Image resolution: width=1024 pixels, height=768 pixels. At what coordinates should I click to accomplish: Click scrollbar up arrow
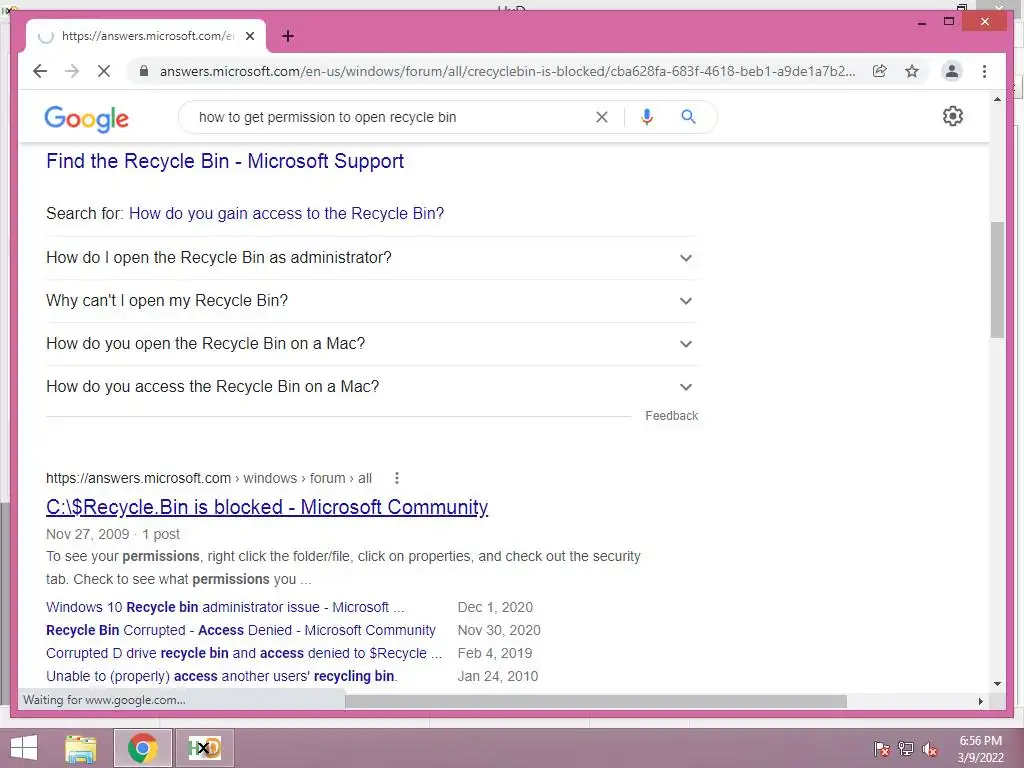tap(997, 99)
